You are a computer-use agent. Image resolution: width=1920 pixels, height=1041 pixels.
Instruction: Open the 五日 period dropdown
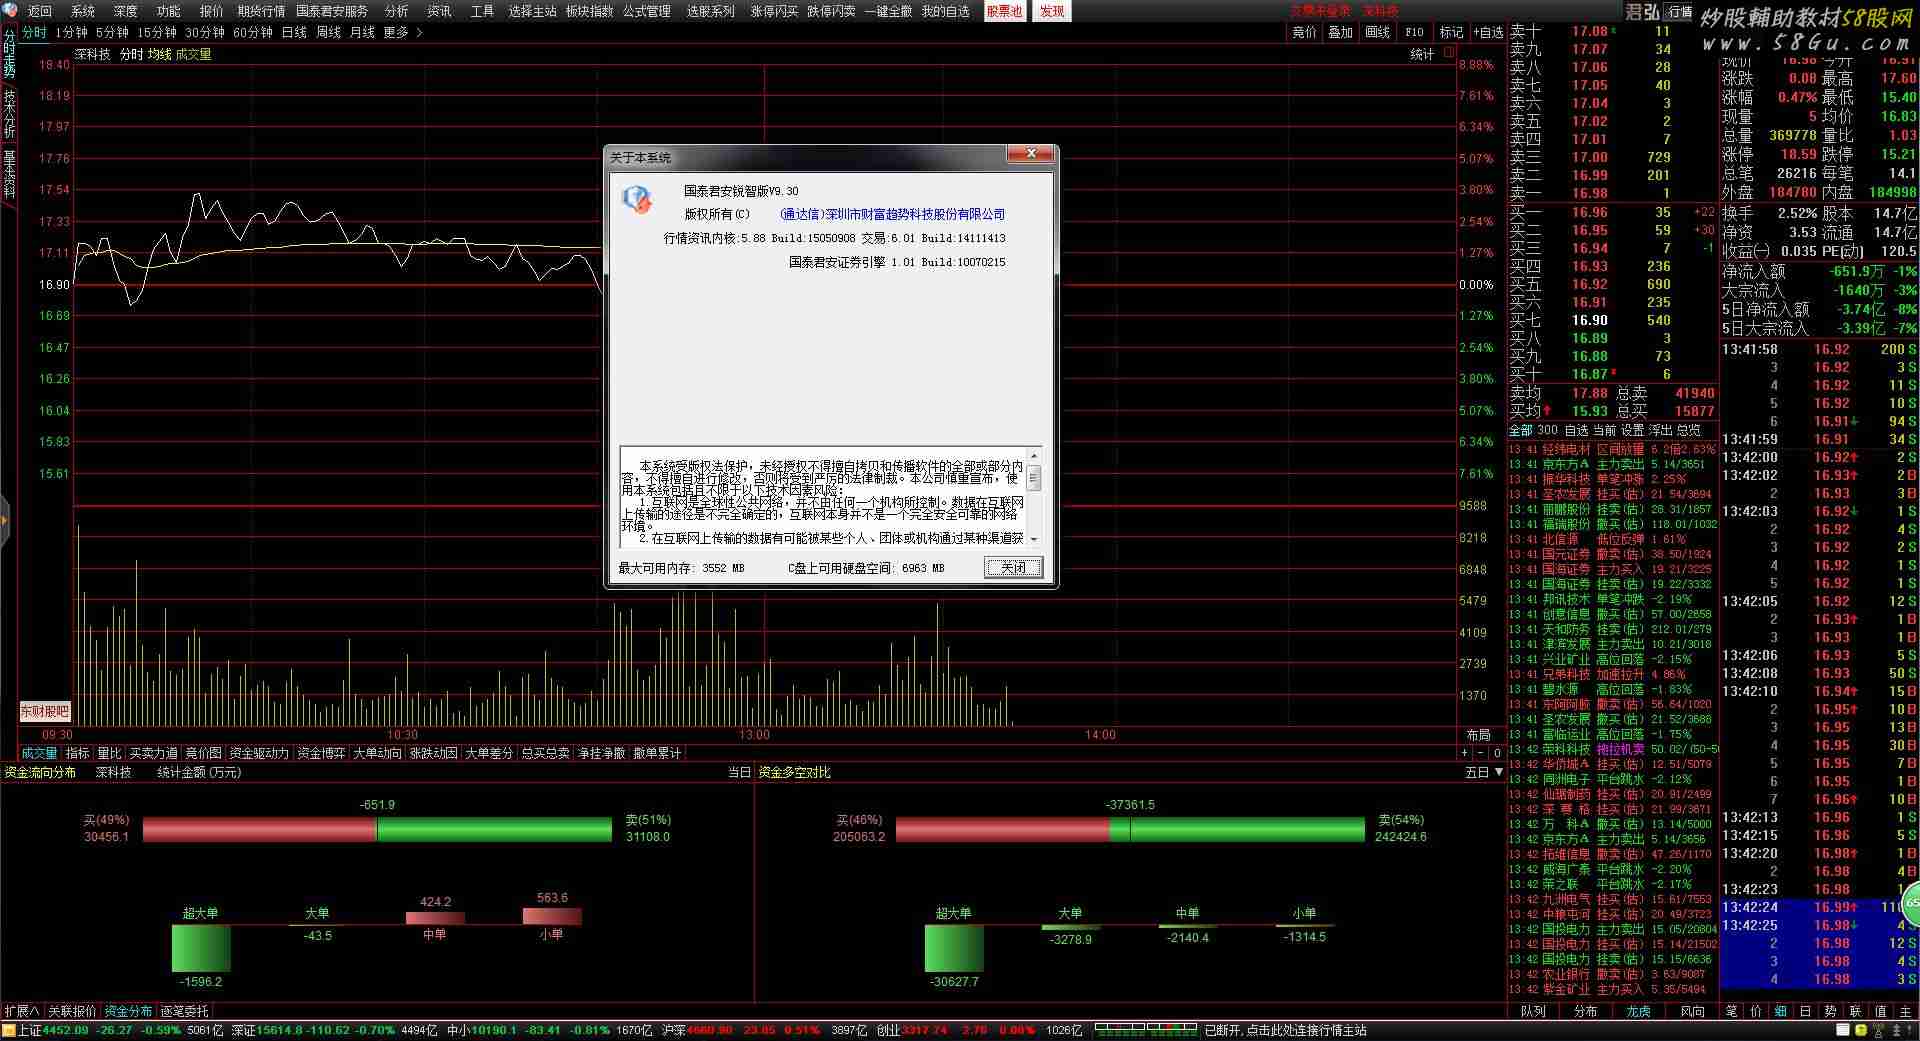[x=1484, y=772]
